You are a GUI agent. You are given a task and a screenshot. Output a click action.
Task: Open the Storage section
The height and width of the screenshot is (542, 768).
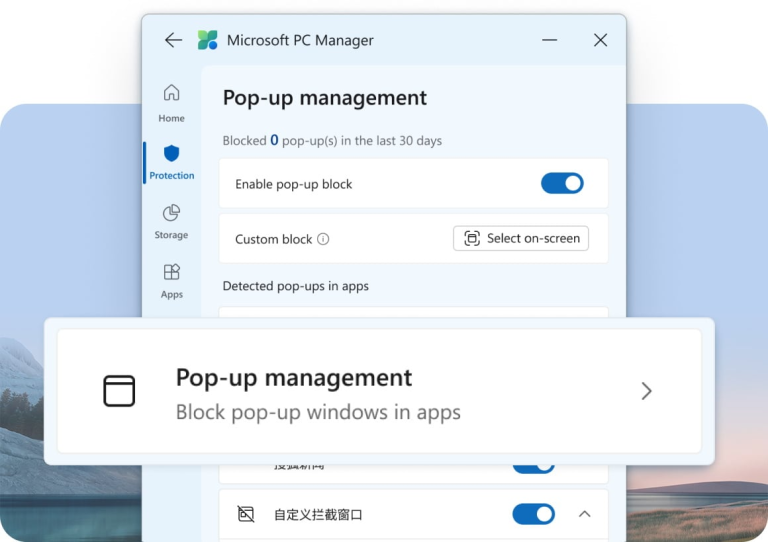[x=171, y=222]
